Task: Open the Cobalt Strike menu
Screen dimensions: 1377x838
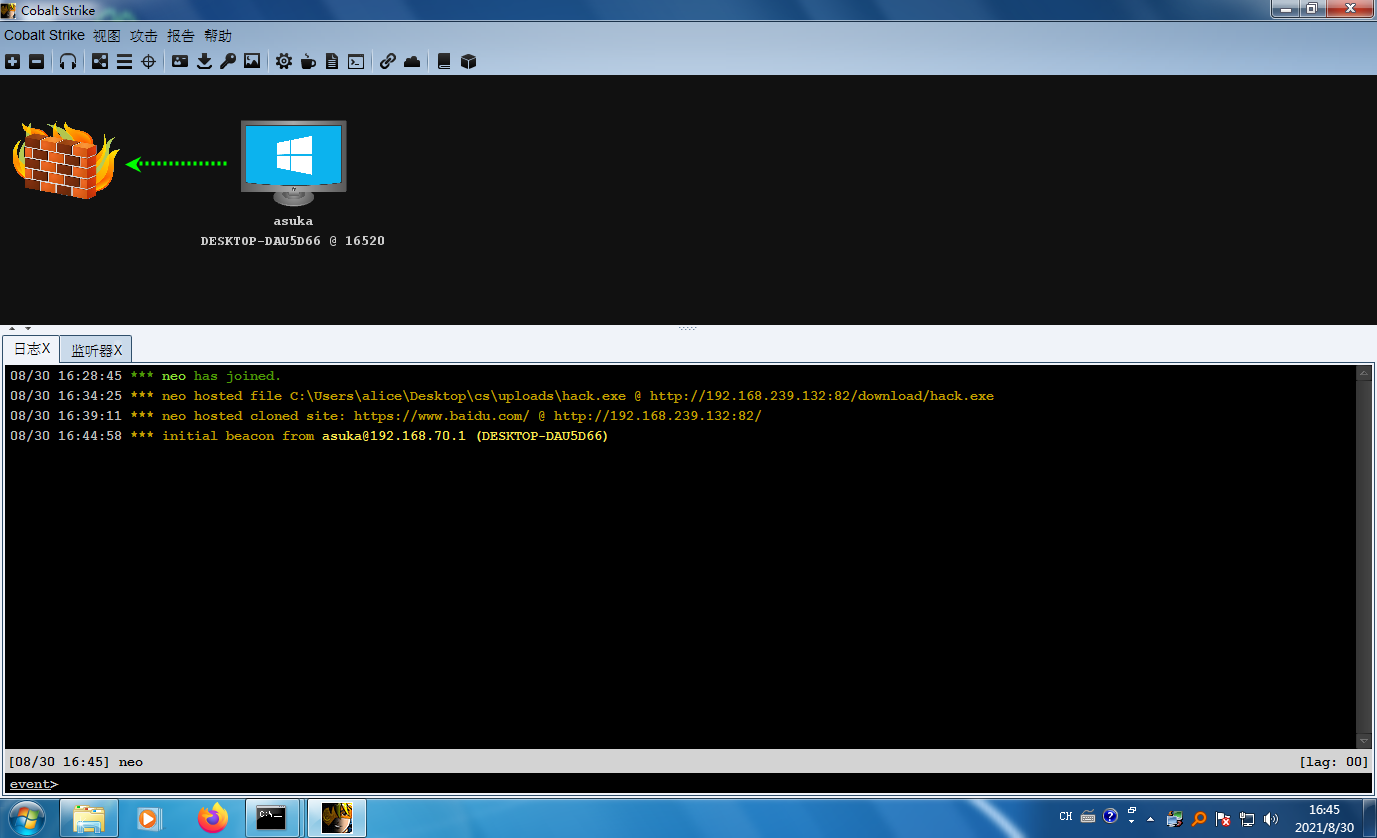Action: click(x=44, y=35)
